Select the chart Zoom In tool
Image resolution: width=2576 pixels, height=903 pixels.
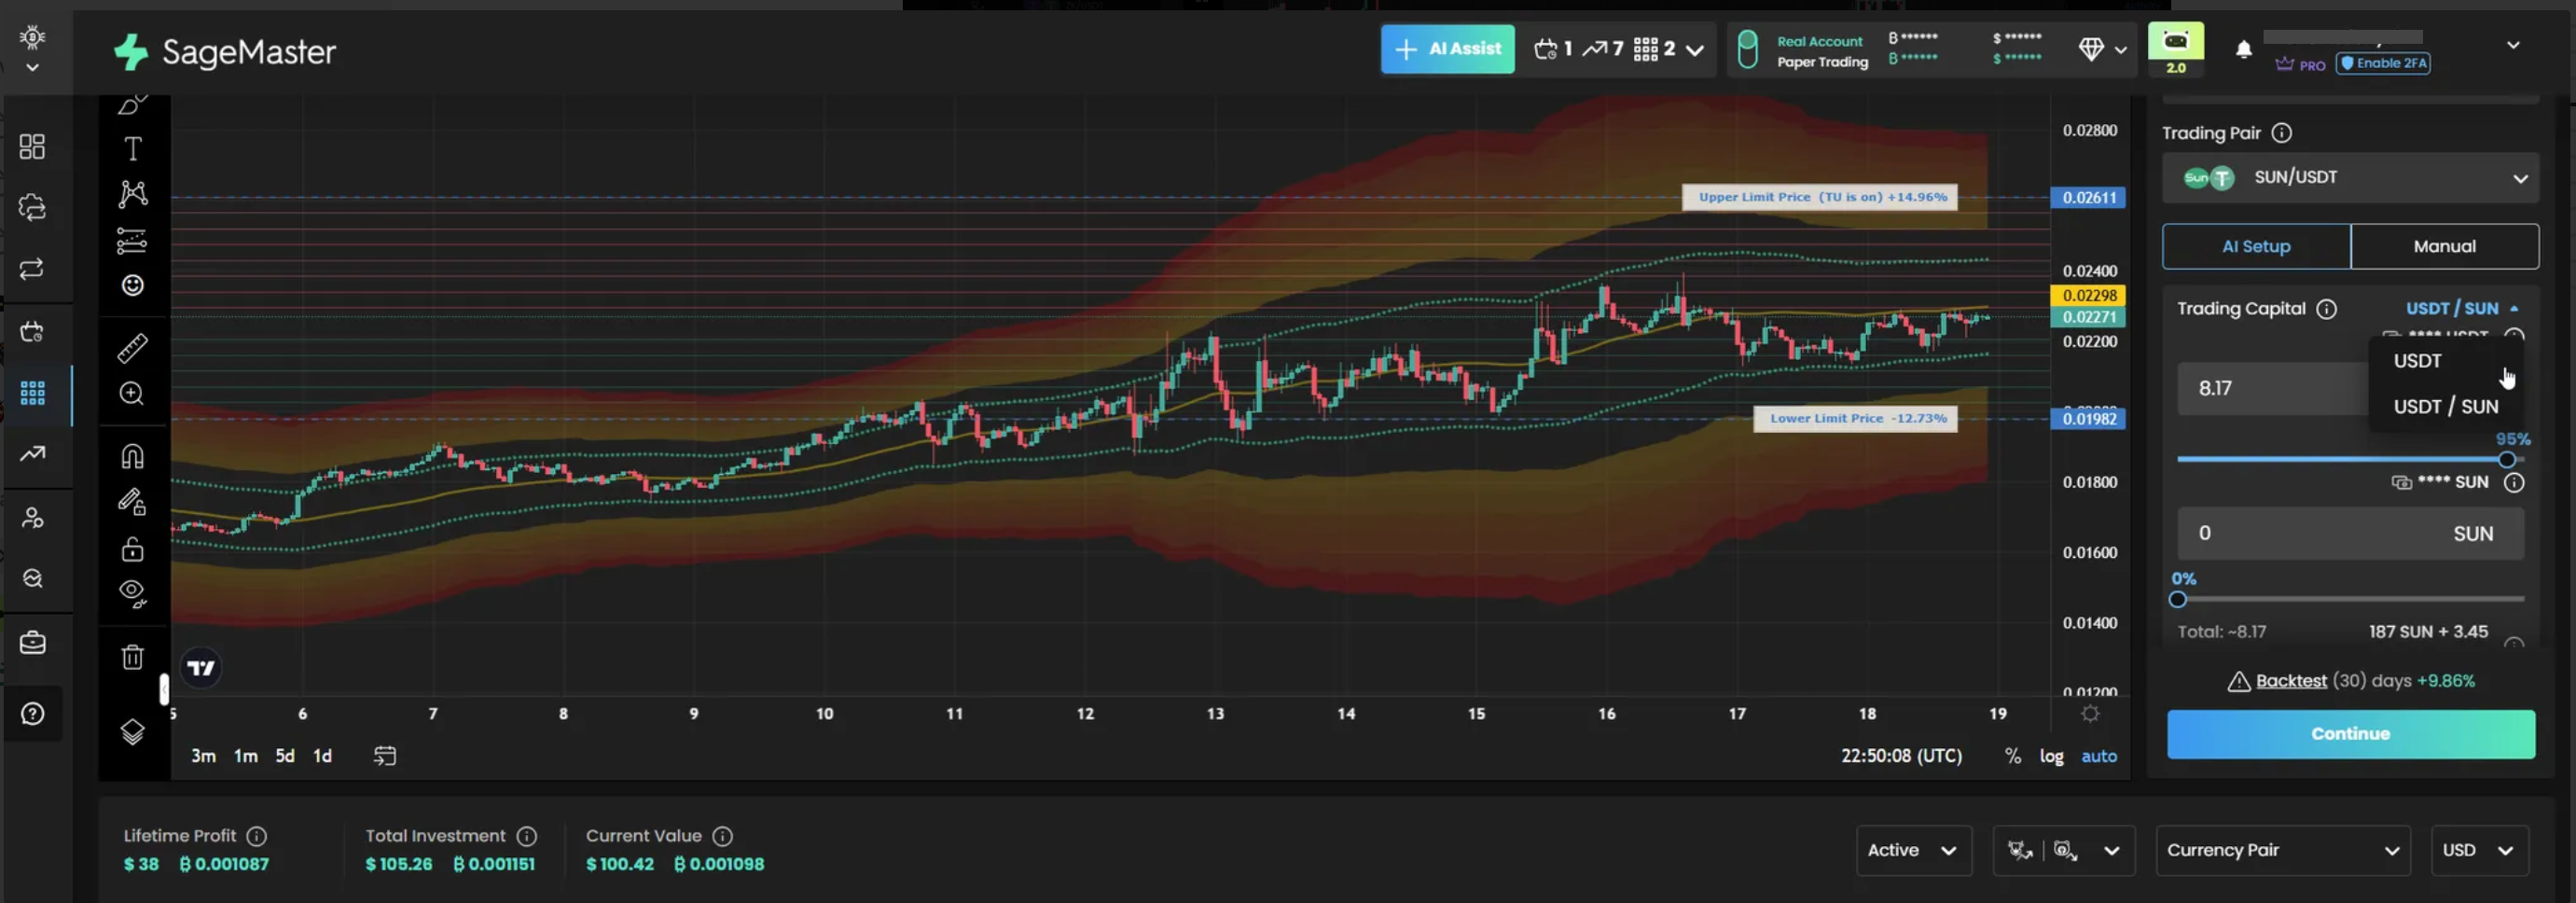tap(132, 394)
